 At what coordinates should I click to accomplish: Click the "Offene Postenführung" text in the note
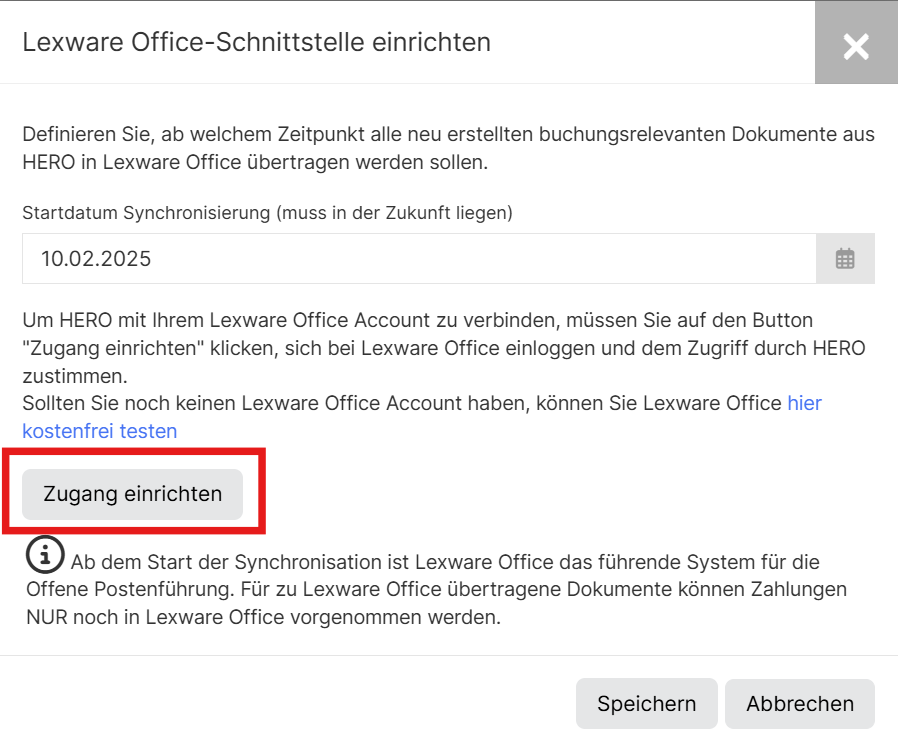click(x=130, y=589)
